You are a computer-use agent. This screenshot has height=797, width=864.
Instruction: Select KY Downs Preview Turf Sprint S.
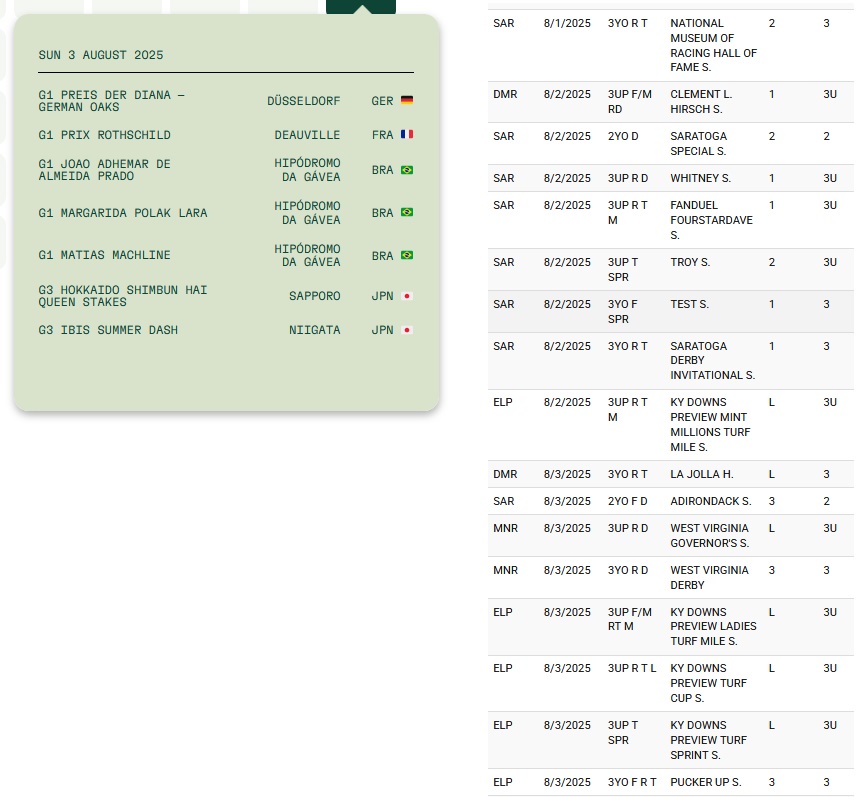[x=708, y=740]
